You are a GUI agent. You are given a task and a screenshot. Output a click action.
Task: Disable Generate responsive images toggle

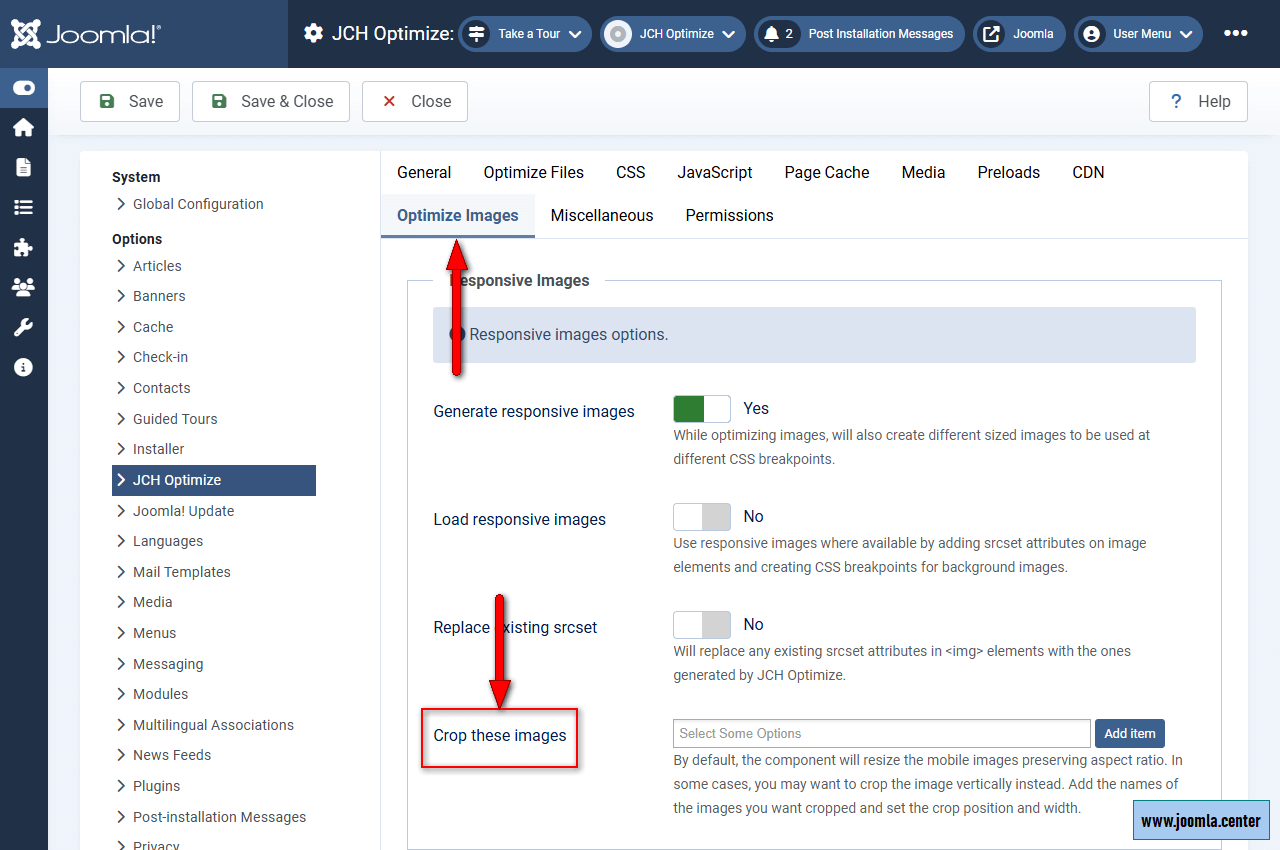(702, 409)
